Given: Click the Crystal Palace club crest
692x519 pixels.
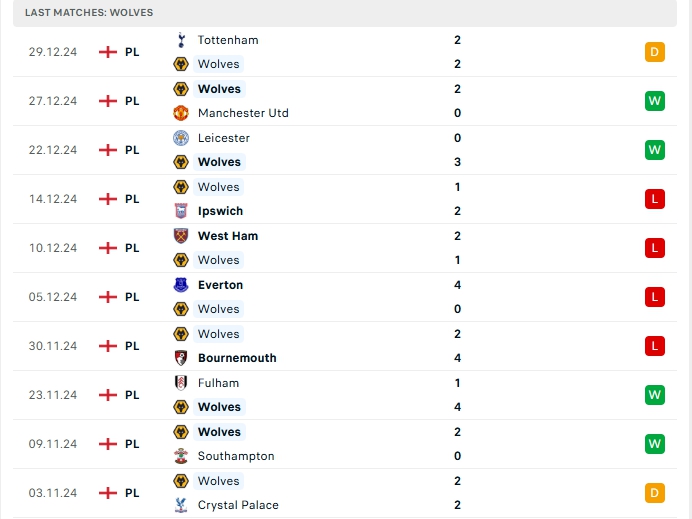Looking at the screenshot, I should (x=181, y=505).
